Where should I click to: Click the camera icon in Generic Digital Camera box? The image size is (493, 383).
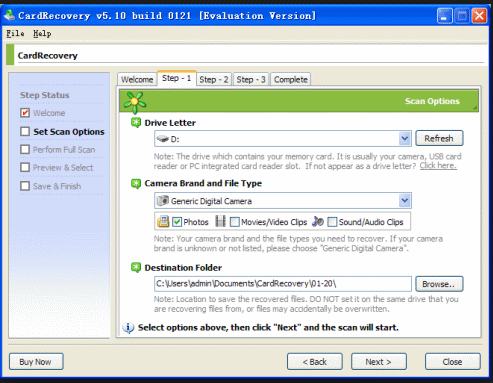point(163,201)
